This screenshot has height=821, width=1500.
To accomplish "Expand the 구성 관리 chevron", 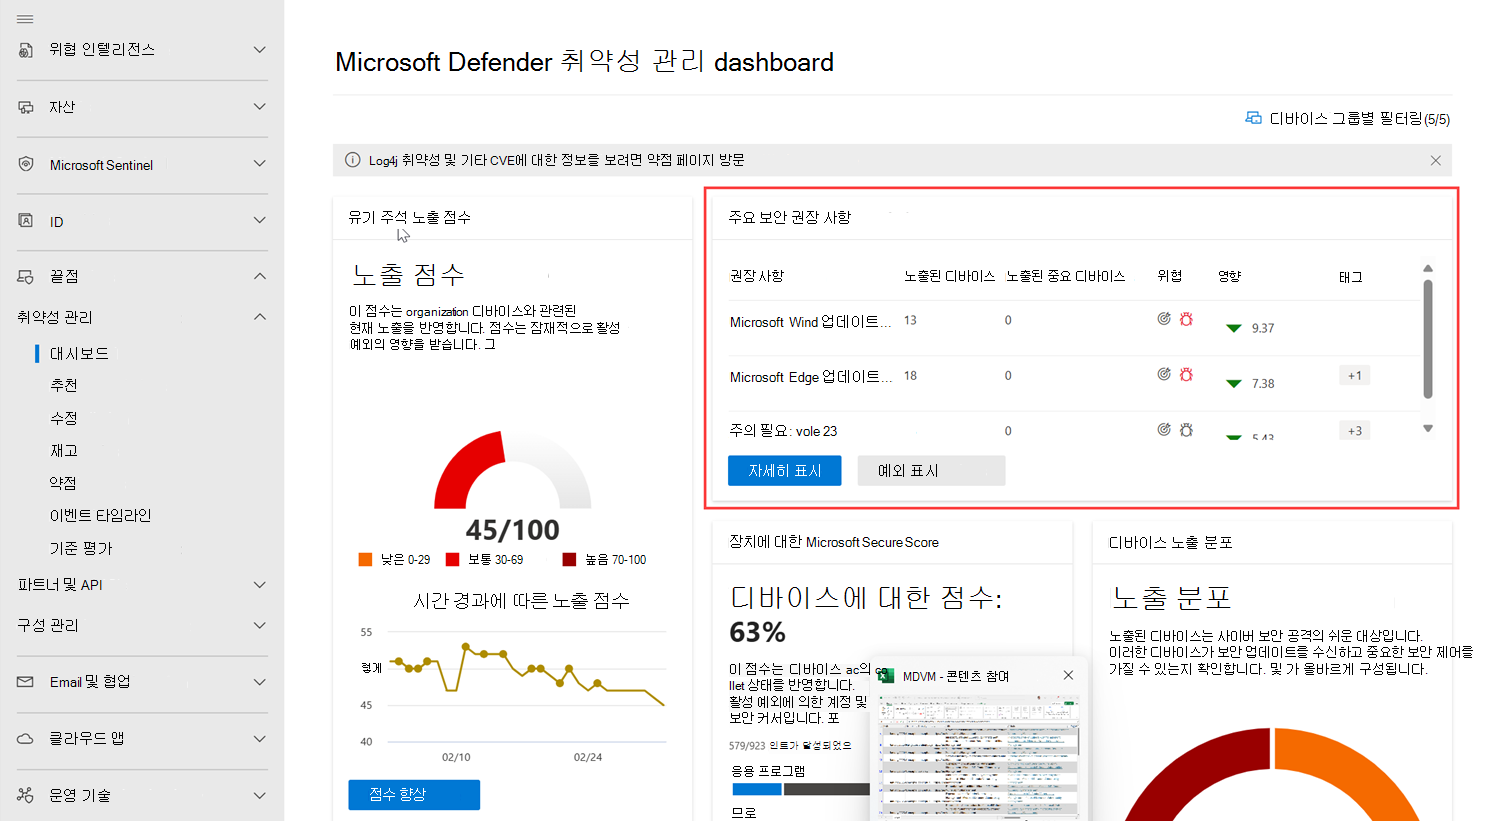I will (260, 625).
